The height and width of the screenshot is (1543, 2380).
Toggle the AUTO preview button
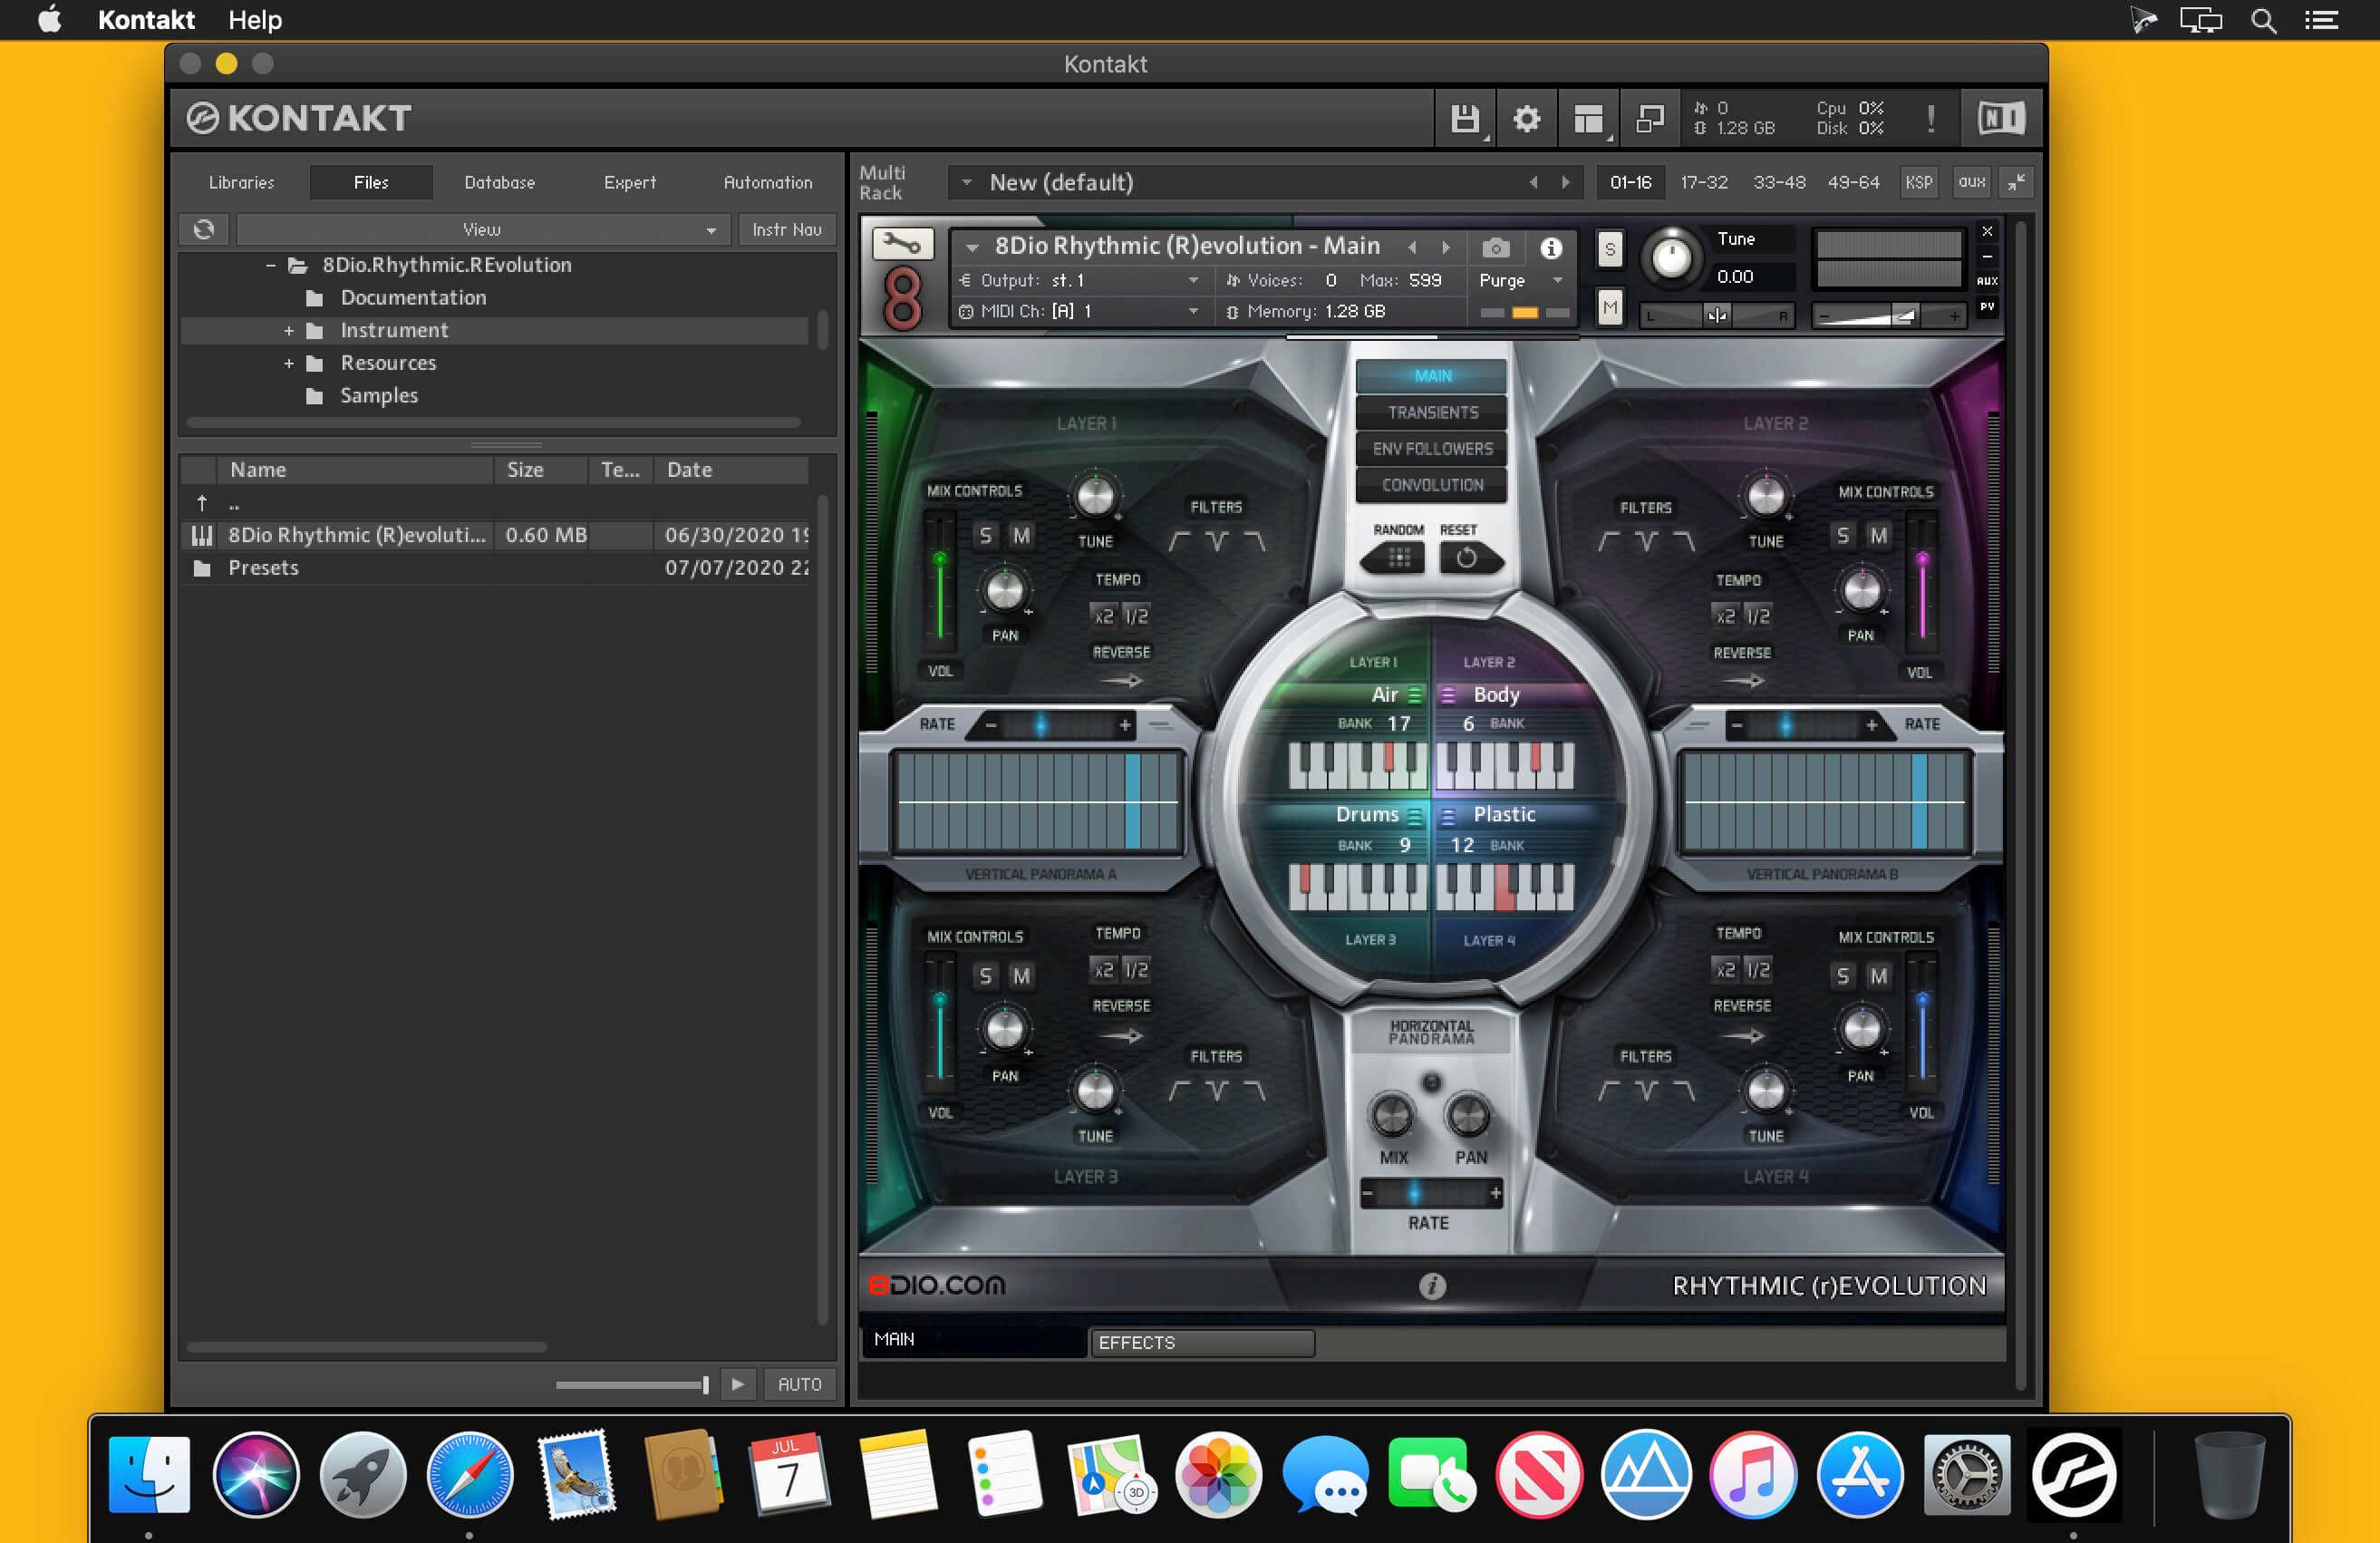[799, 1384]
